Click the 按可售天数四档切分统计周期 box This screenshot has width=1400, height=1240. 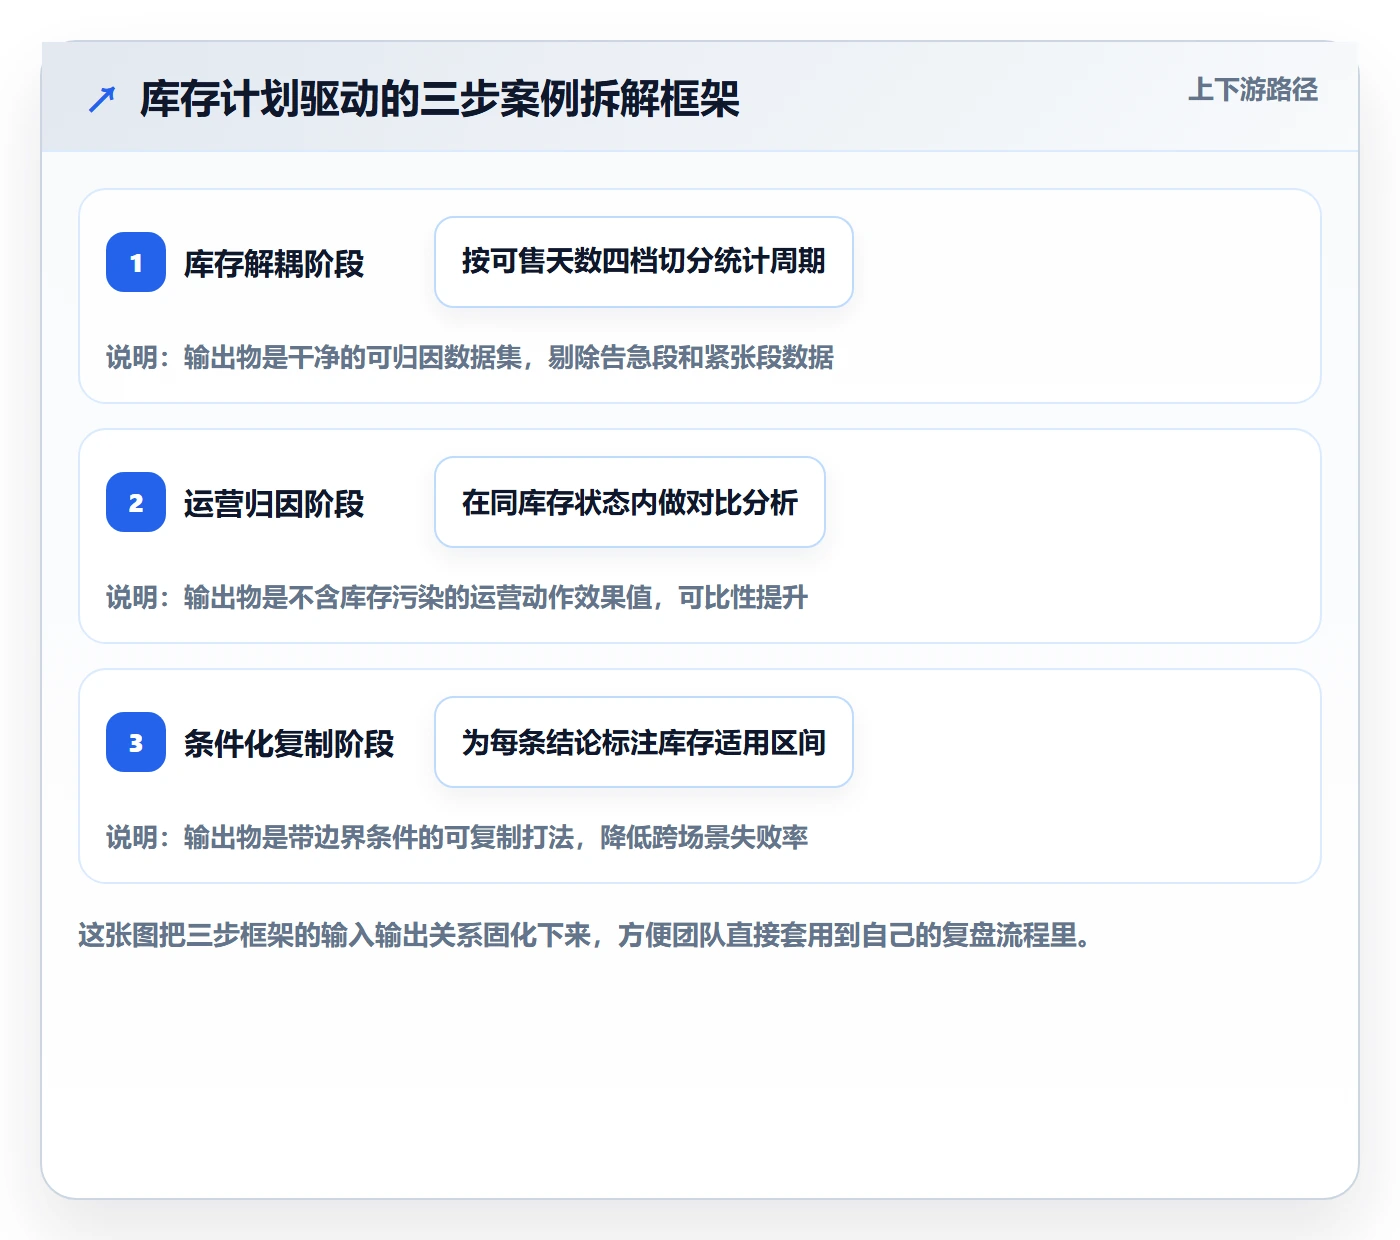[x=644, y=262]
